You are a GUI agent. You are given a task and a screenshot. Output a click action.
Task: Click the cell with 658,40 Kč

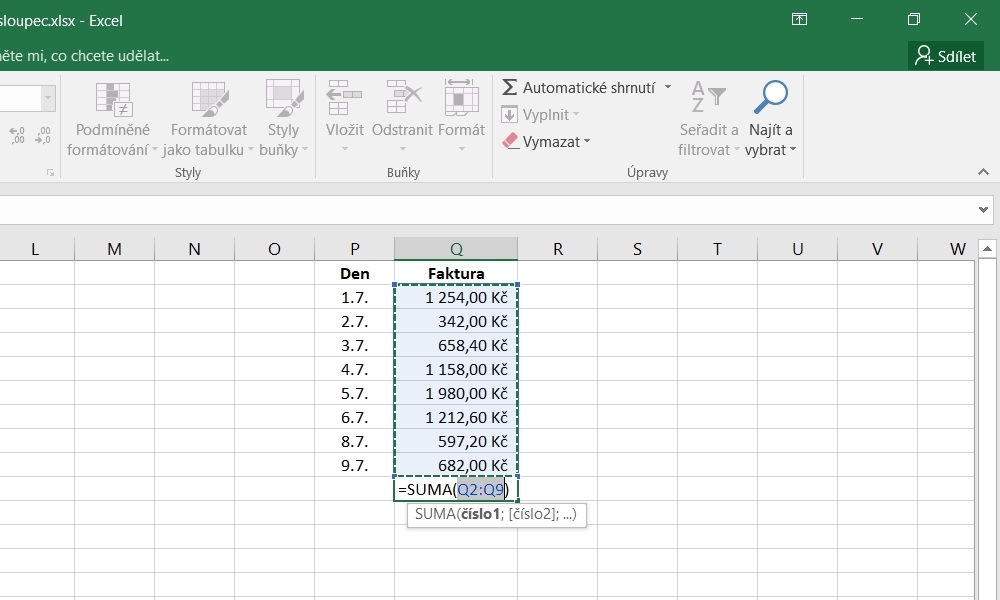(x=456, y=345)
